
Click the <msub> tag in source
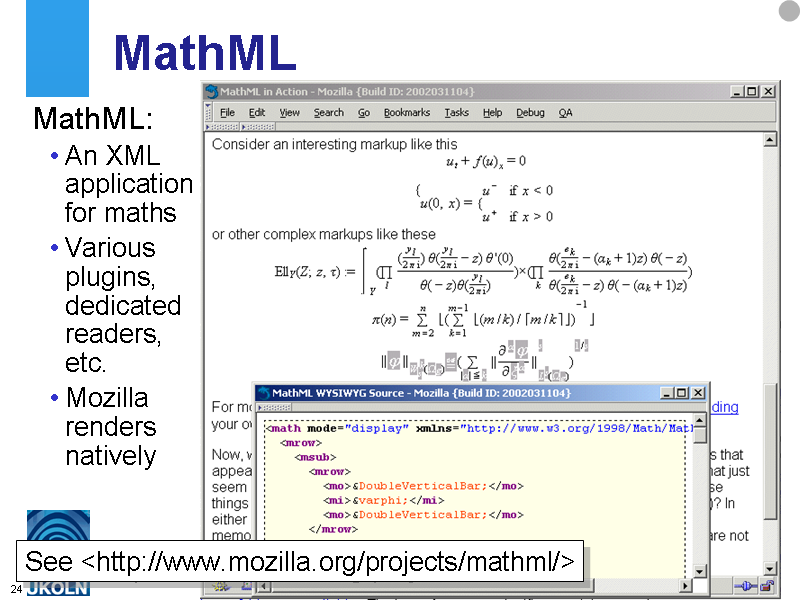pyautogui.click(x=315, y=457)
